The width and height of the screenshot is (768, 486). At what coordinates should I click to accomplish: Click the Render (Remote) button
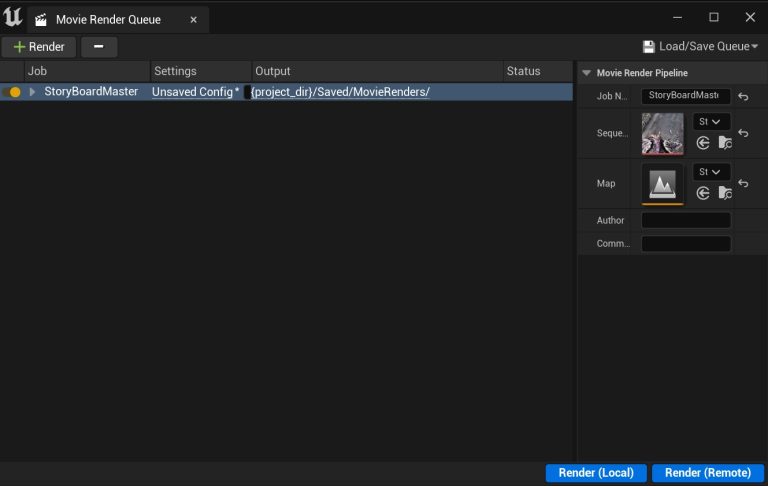click(x=708, y=473)
